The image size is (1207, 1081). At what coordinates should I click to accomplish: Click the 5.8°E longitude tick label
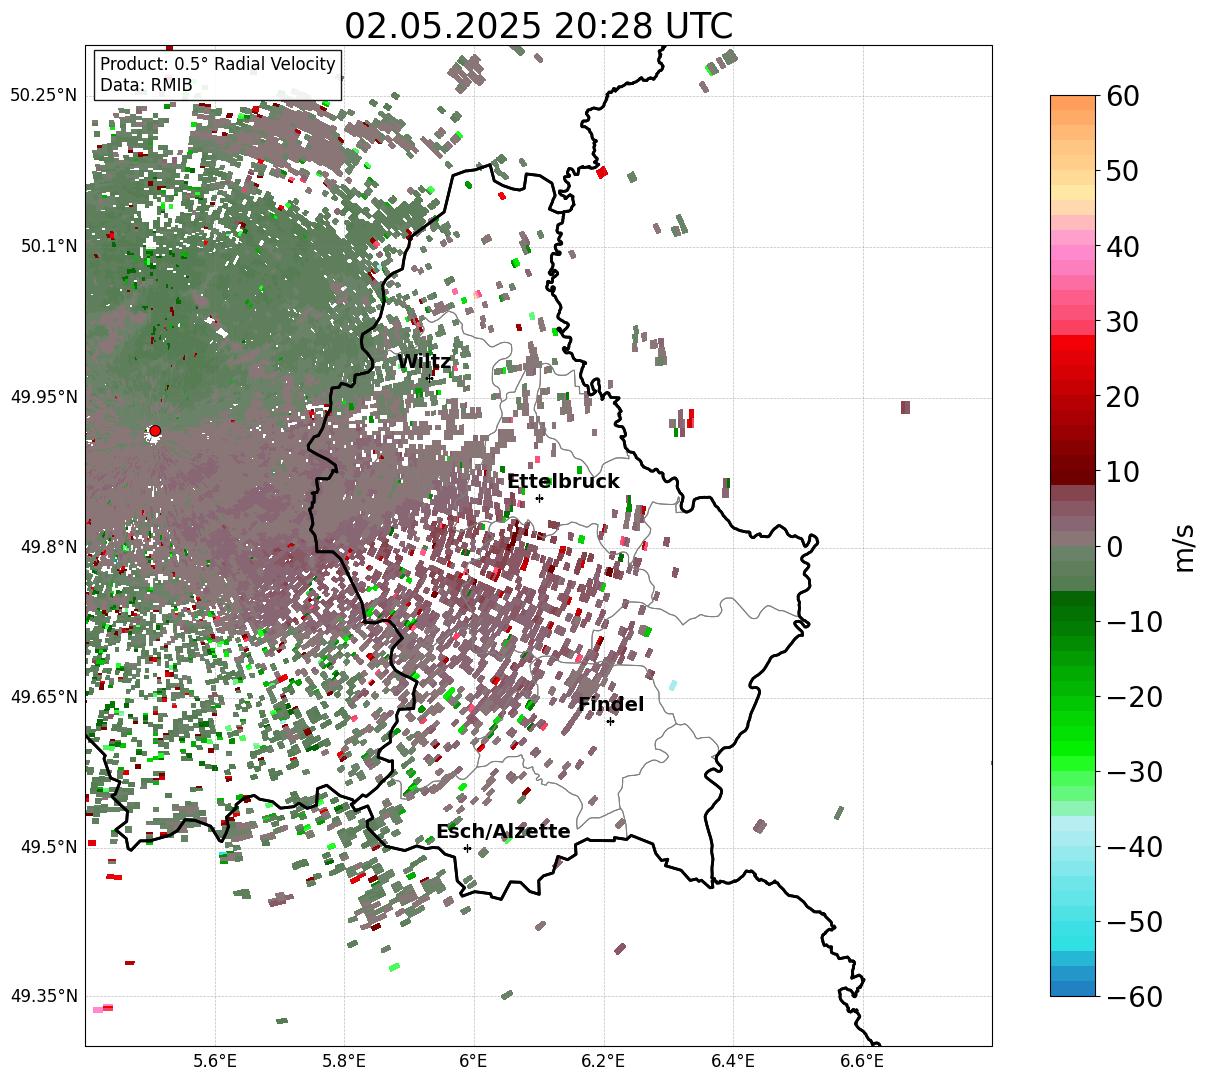coord(345,1061)
